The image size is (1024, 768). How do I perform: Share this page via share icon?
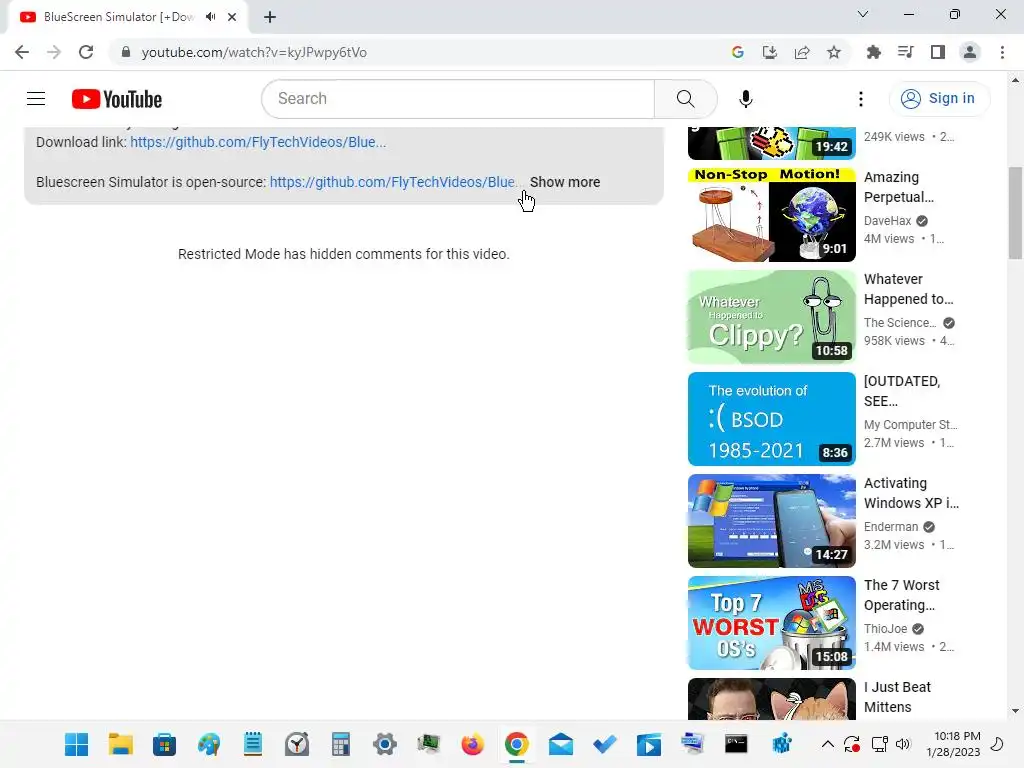[802, 52]
